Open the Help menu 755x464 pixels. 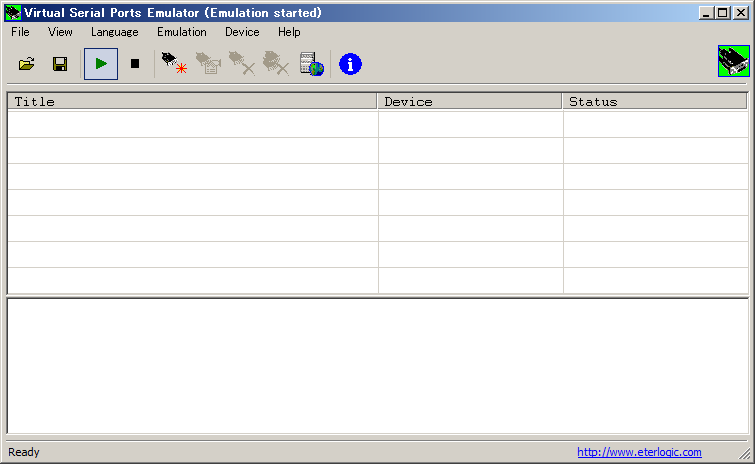pos(289,32)
